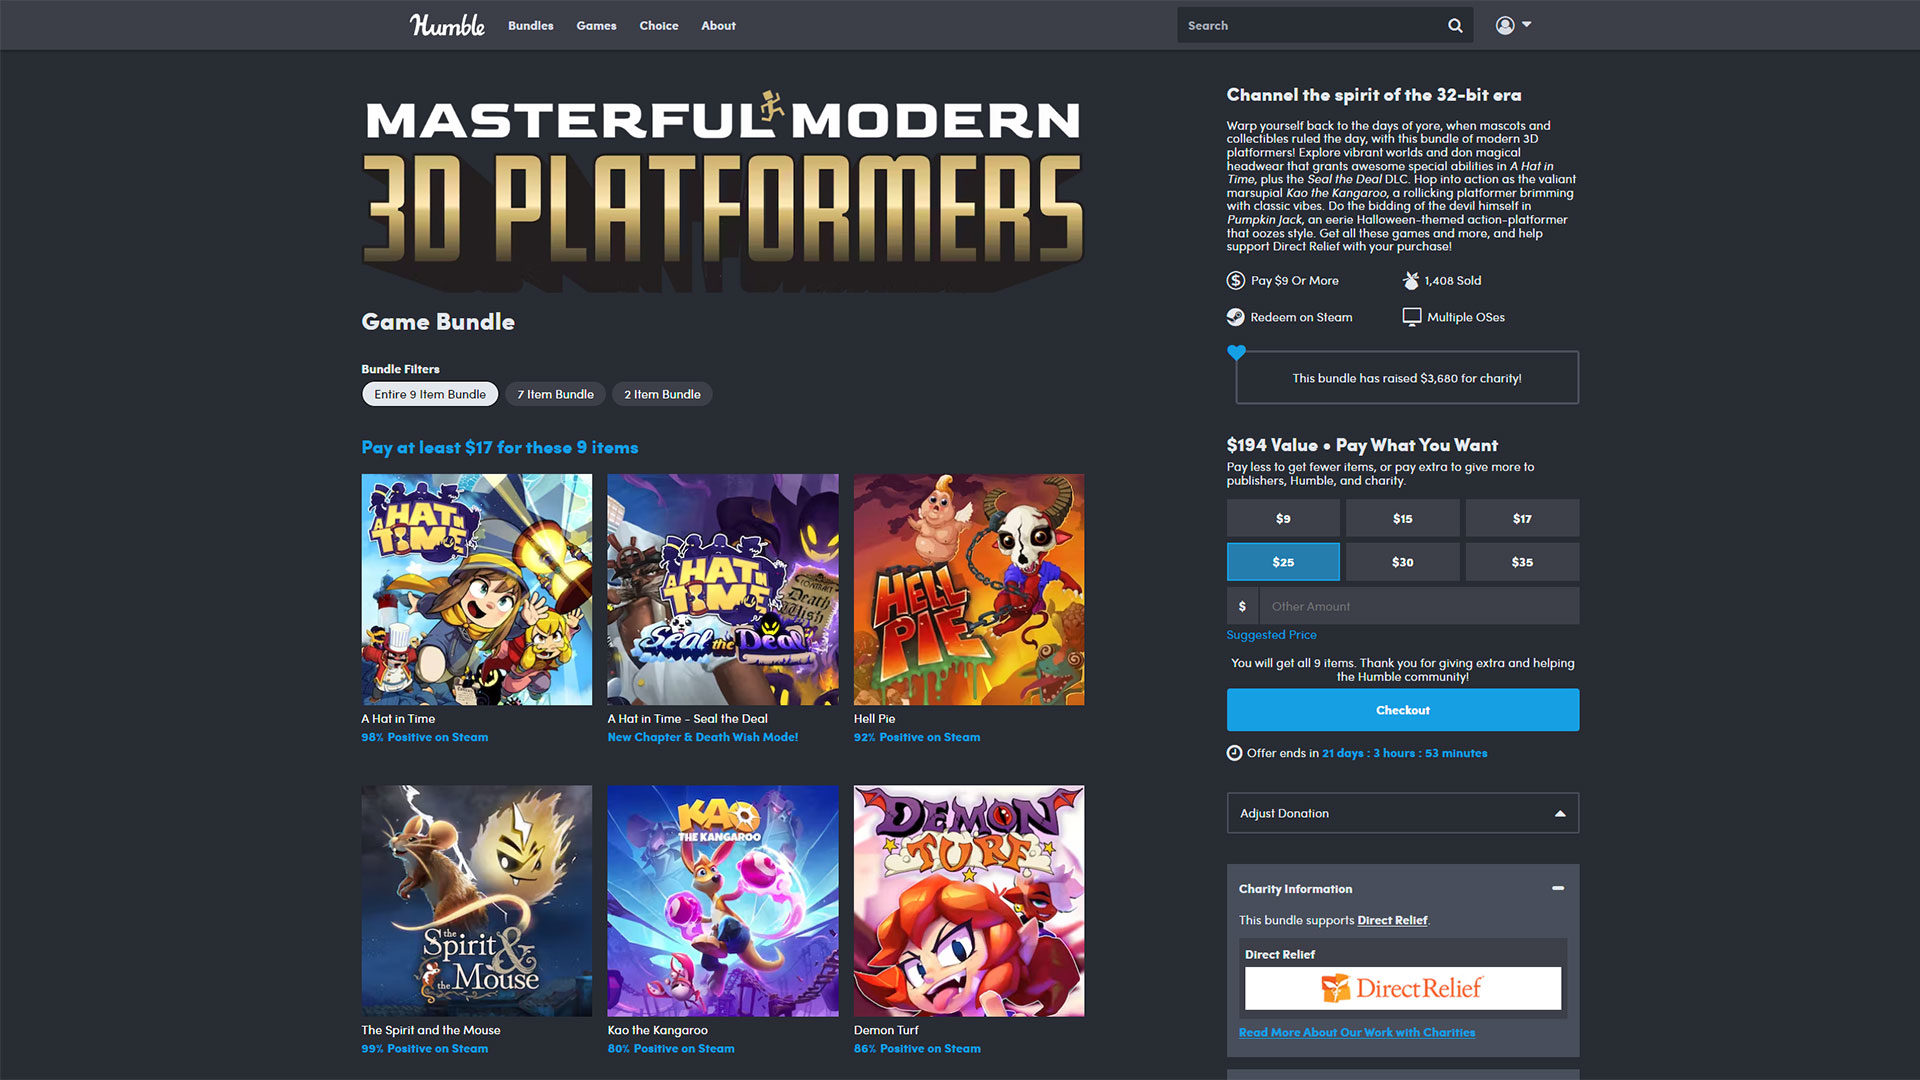Click the Bundles menu item
Screen dimensions: 1920x1080
pyautogui.click(x=531, y=24)
